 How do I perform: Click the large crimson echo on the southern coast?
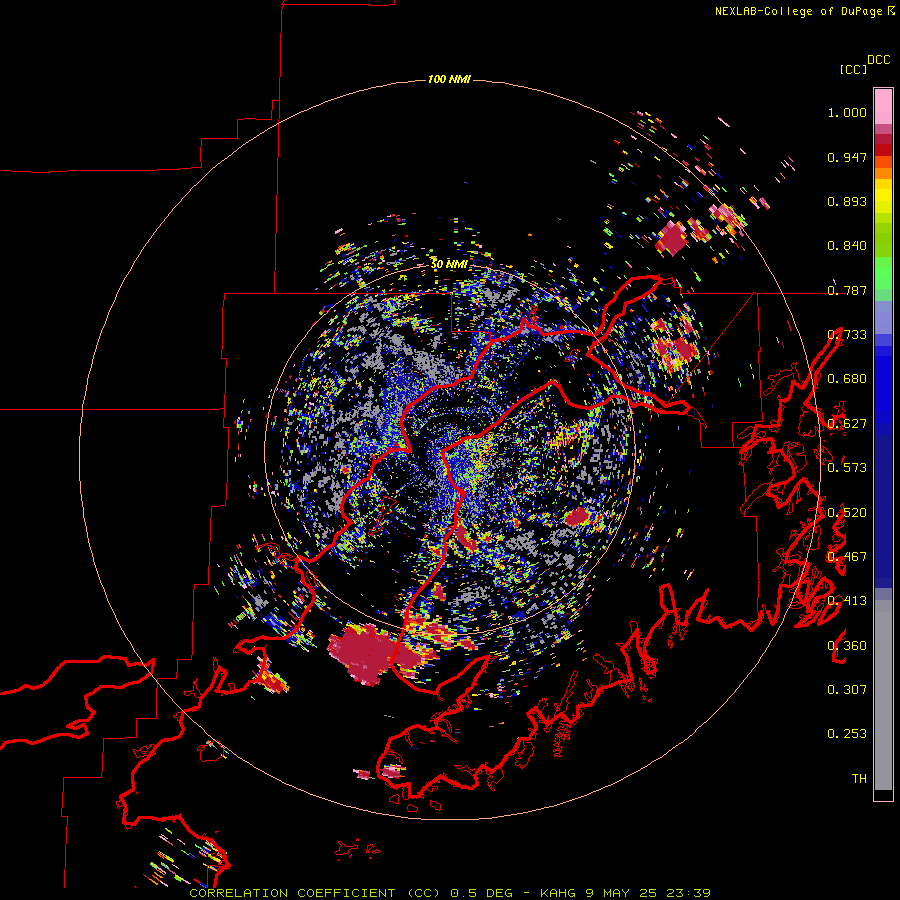[365, 654]
